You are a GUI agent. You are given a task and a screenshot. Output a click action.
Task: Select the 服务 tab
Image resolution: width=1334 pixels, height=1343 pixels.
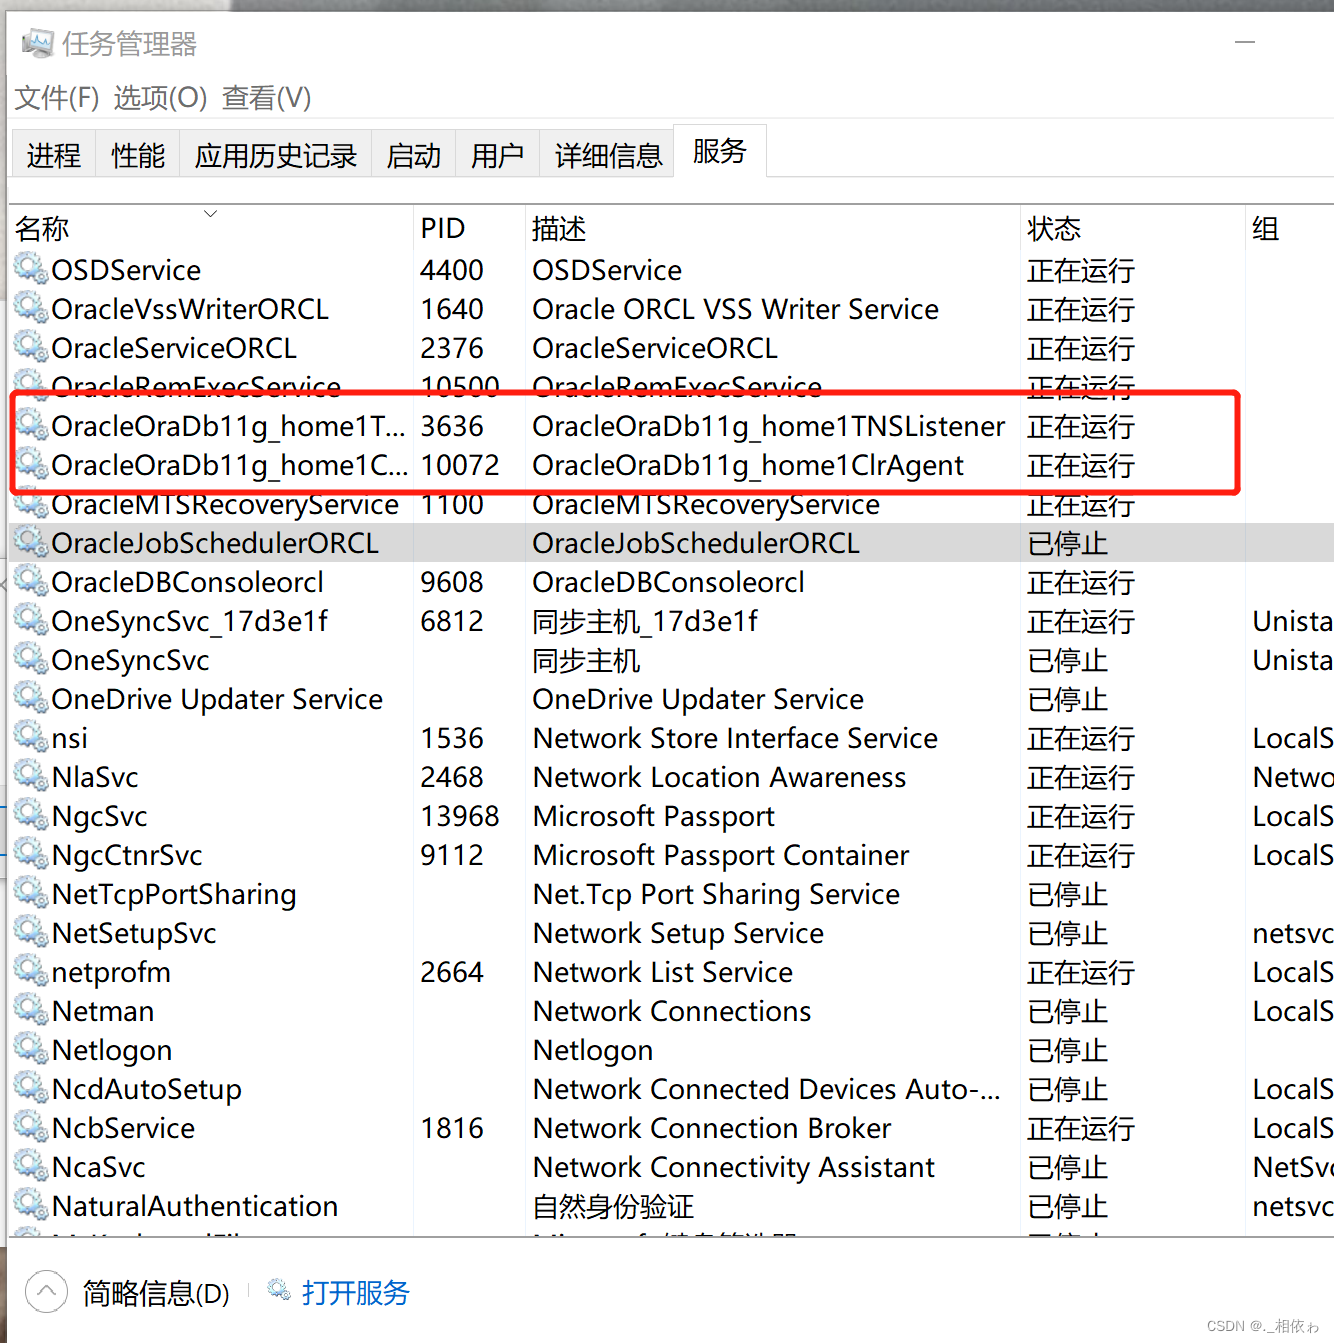(x=720, y=151)
